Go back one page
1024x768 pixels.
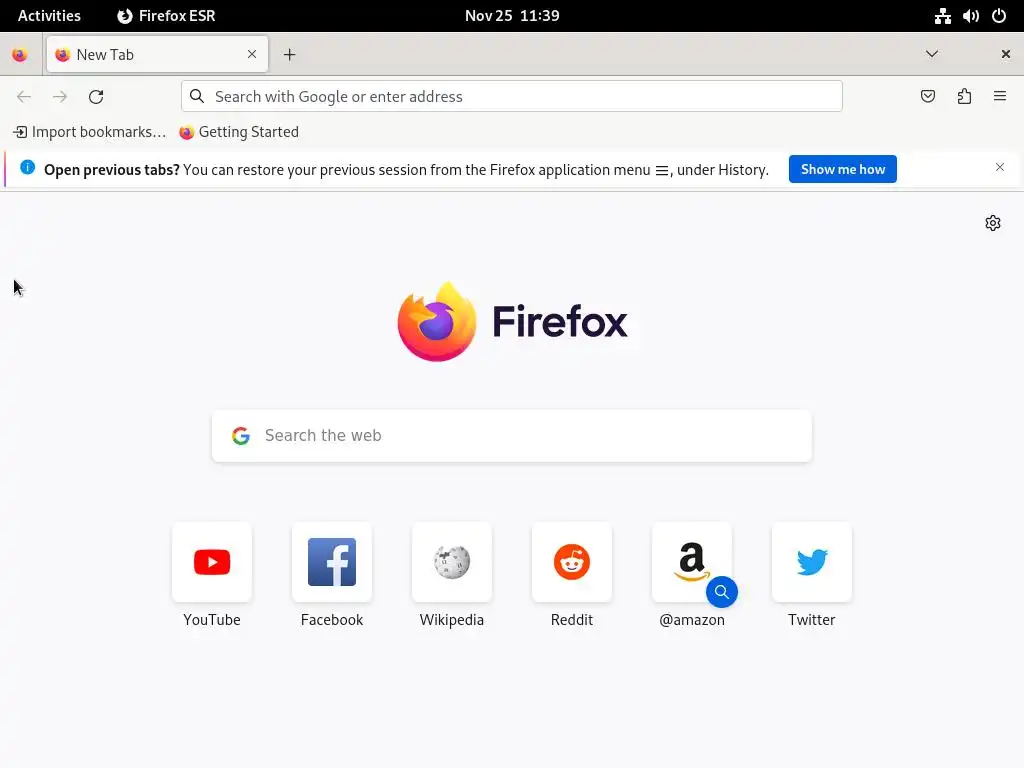[x=24, y=97]
